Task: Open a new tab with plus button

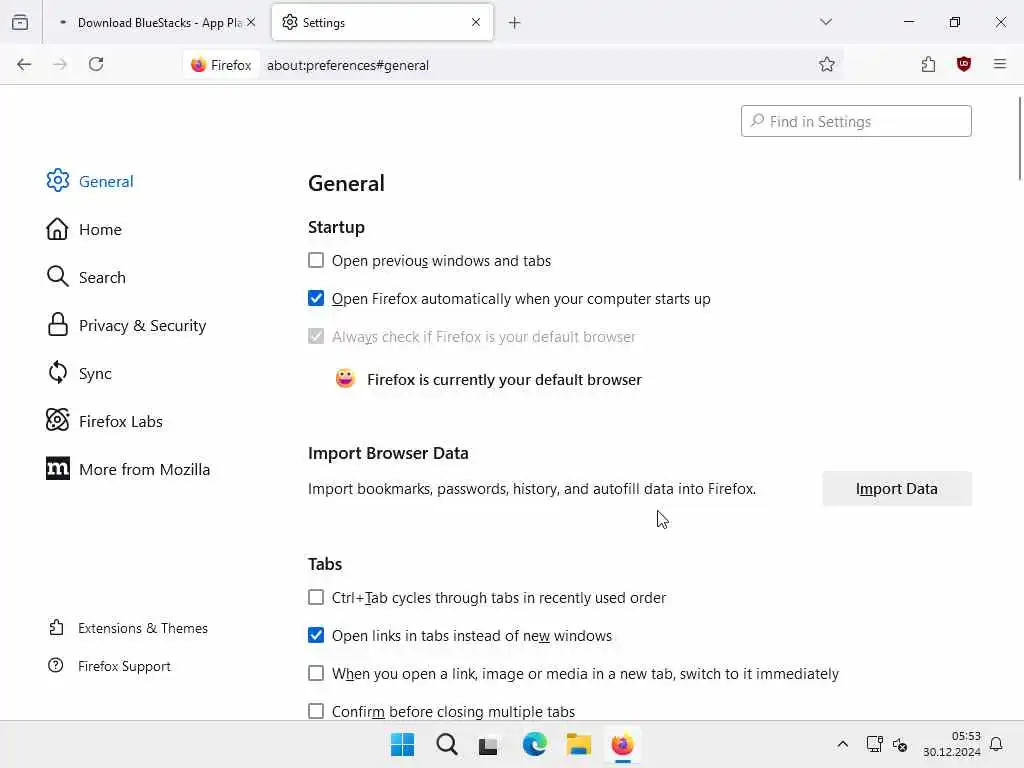Action: pyautogui.click(x=515, y=23)
